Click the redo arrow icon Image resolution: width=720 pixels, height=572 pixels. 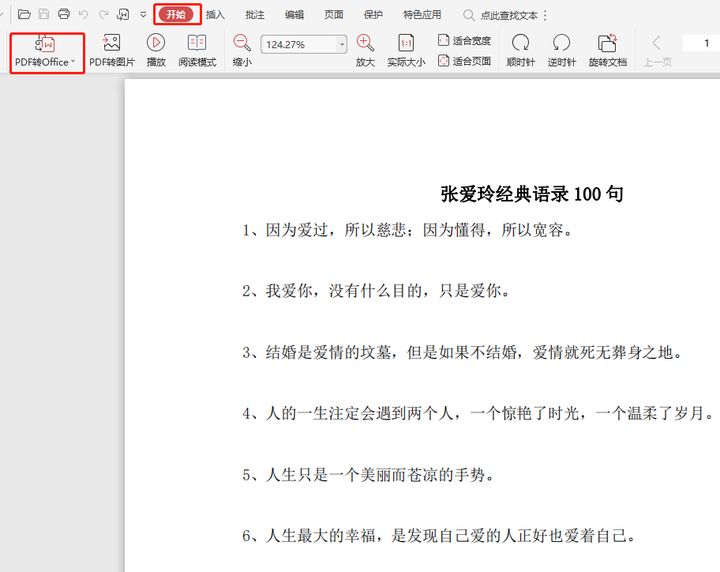(103, 15)
